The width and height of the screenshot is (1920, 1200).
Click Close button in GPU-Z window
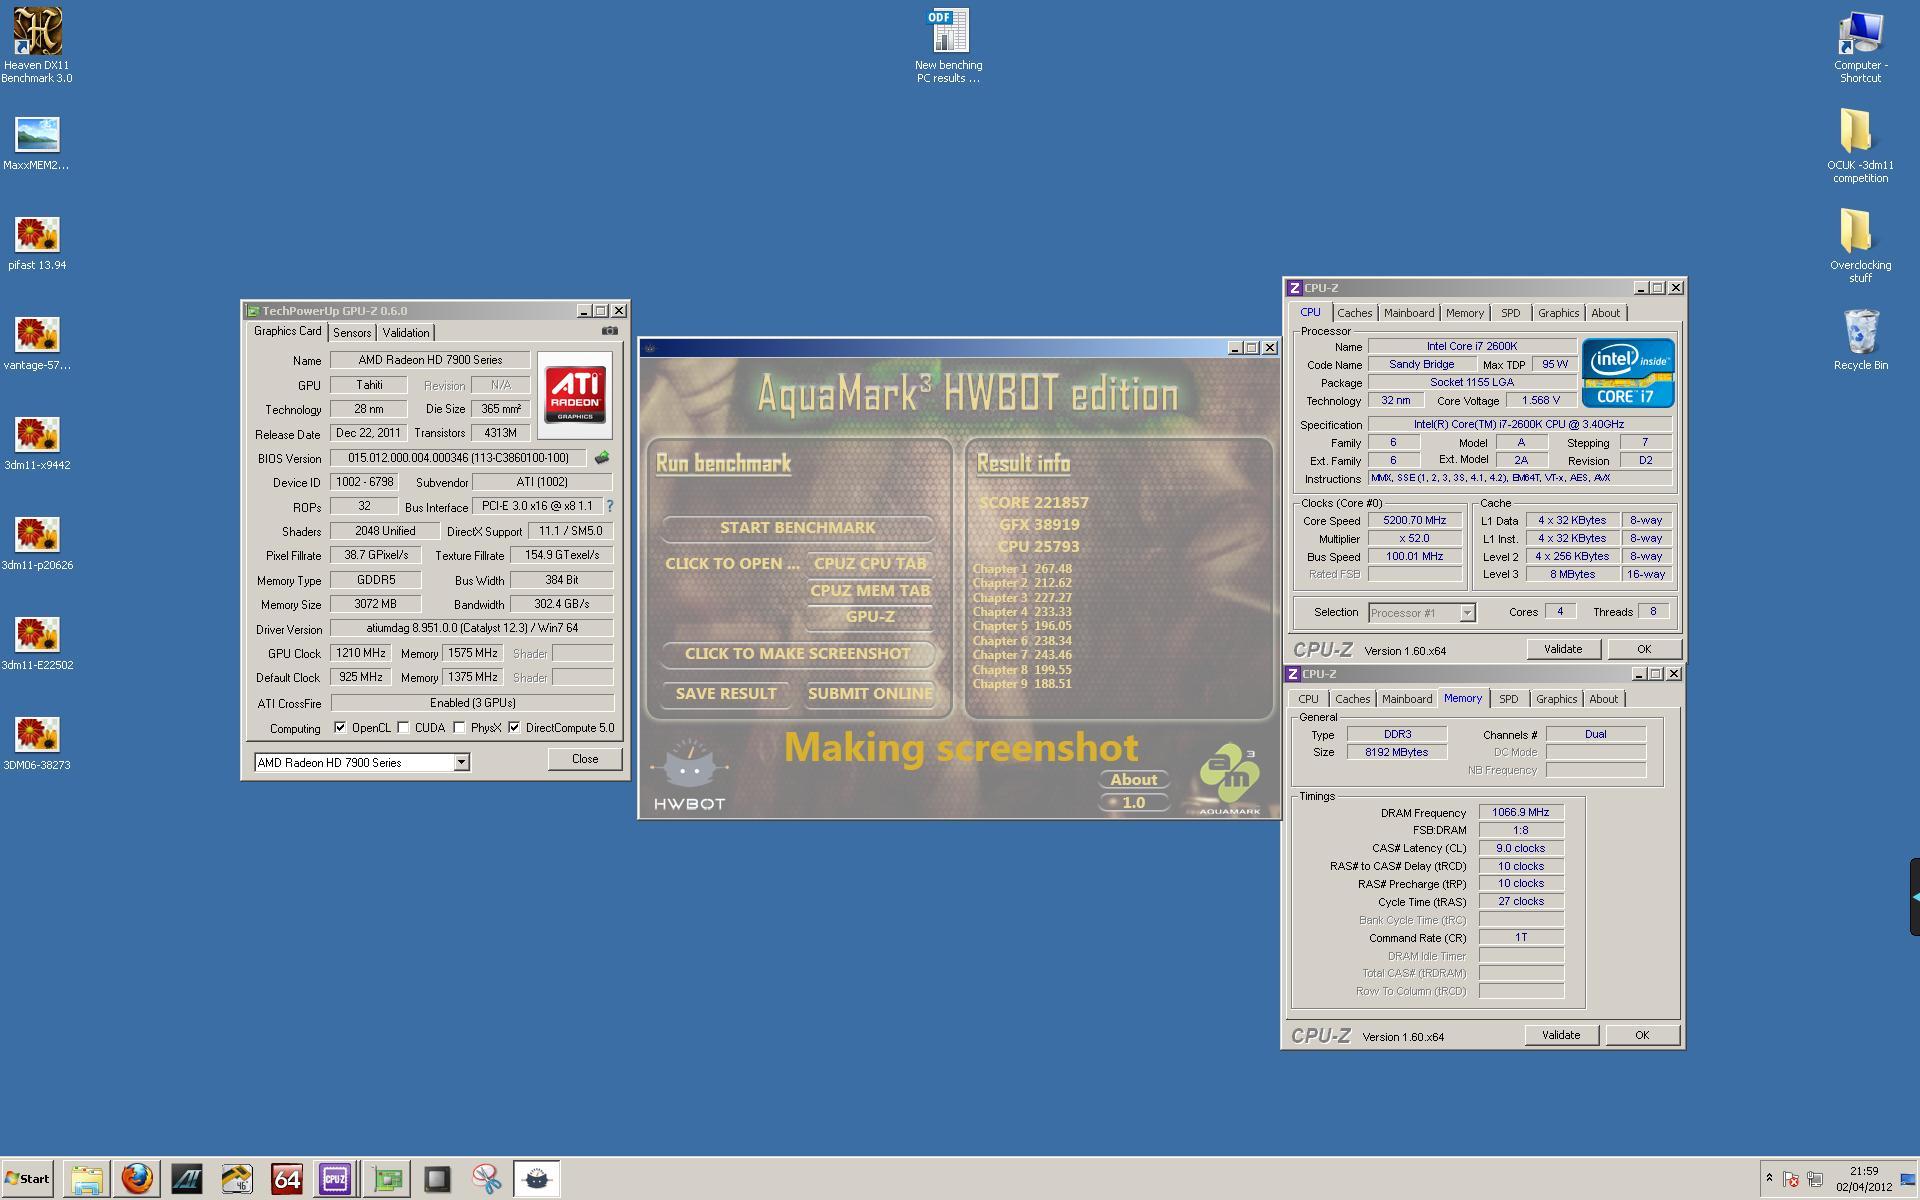pos(584,759)
